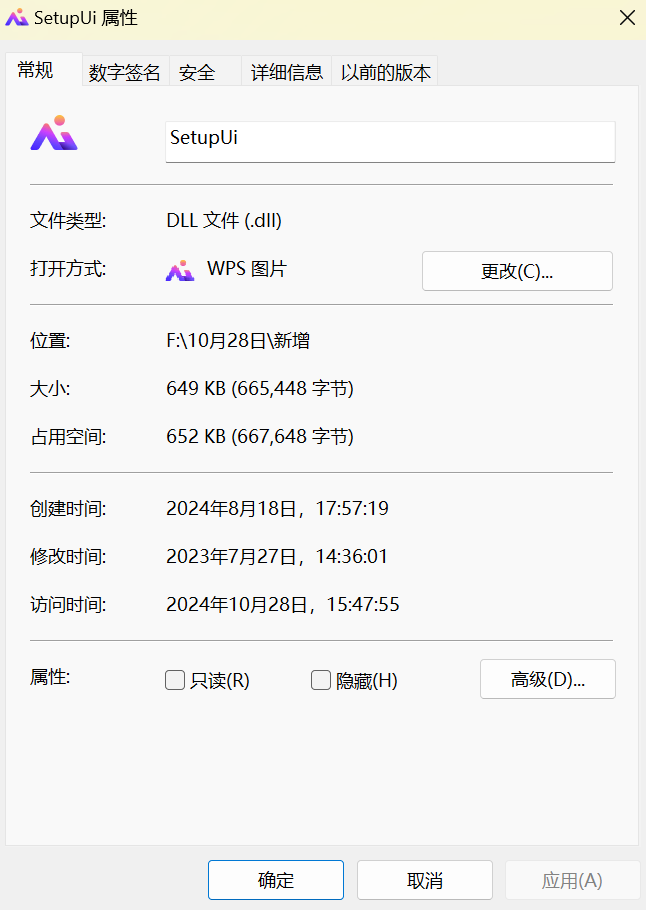The image size is (646, 910).
Task: Enable the 只读(R) checkbox
Action: point(175,680)
